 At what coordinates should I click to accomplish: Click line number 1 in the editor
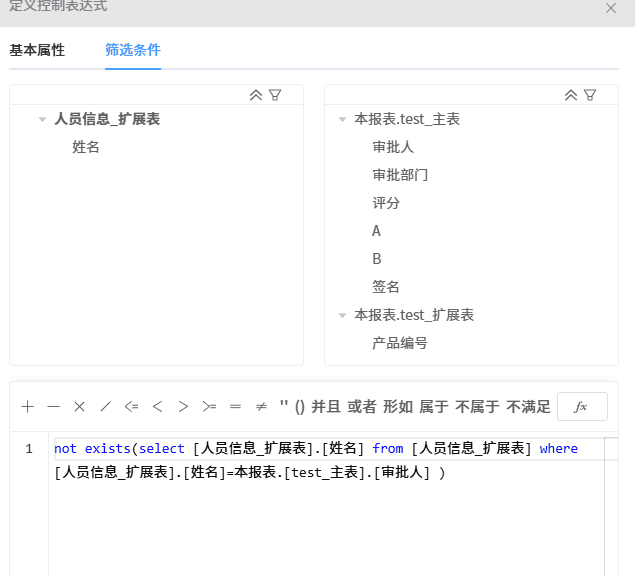(29, 449)
